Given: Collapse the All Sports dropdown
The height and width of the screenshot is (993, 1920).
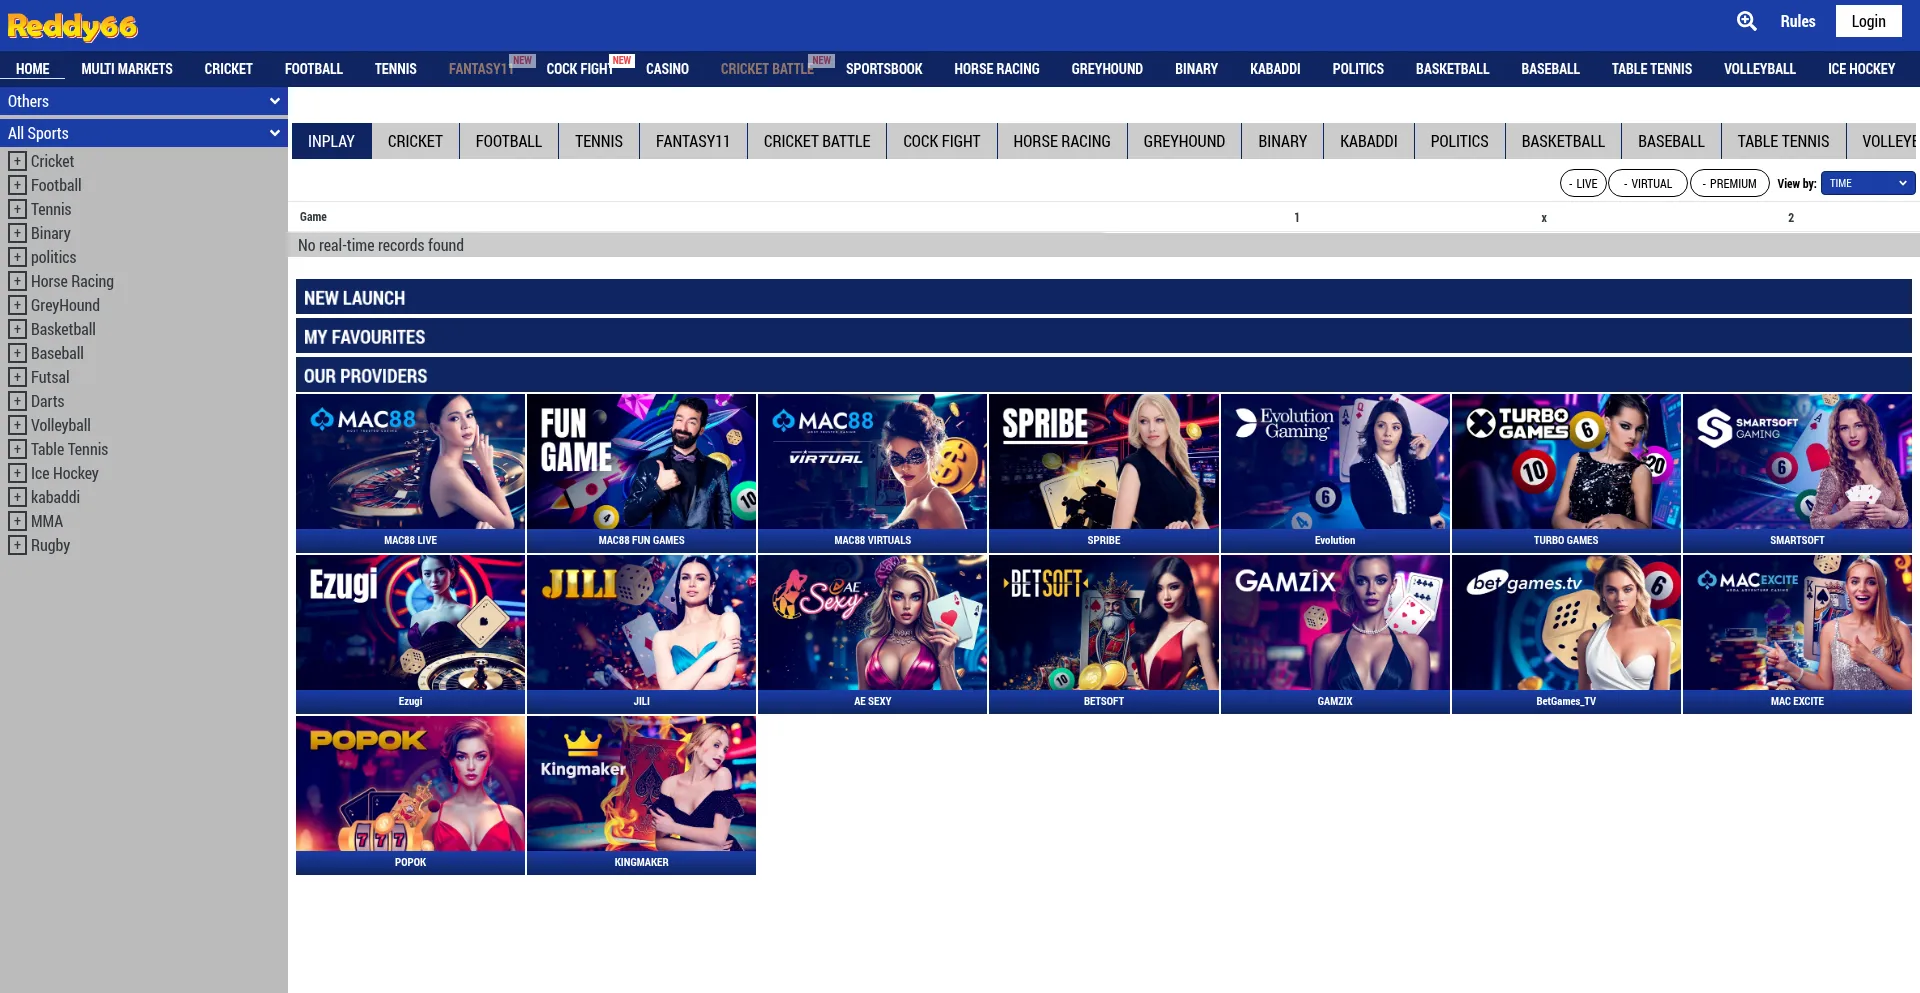Looking at the screenshot, I should 144,133.
